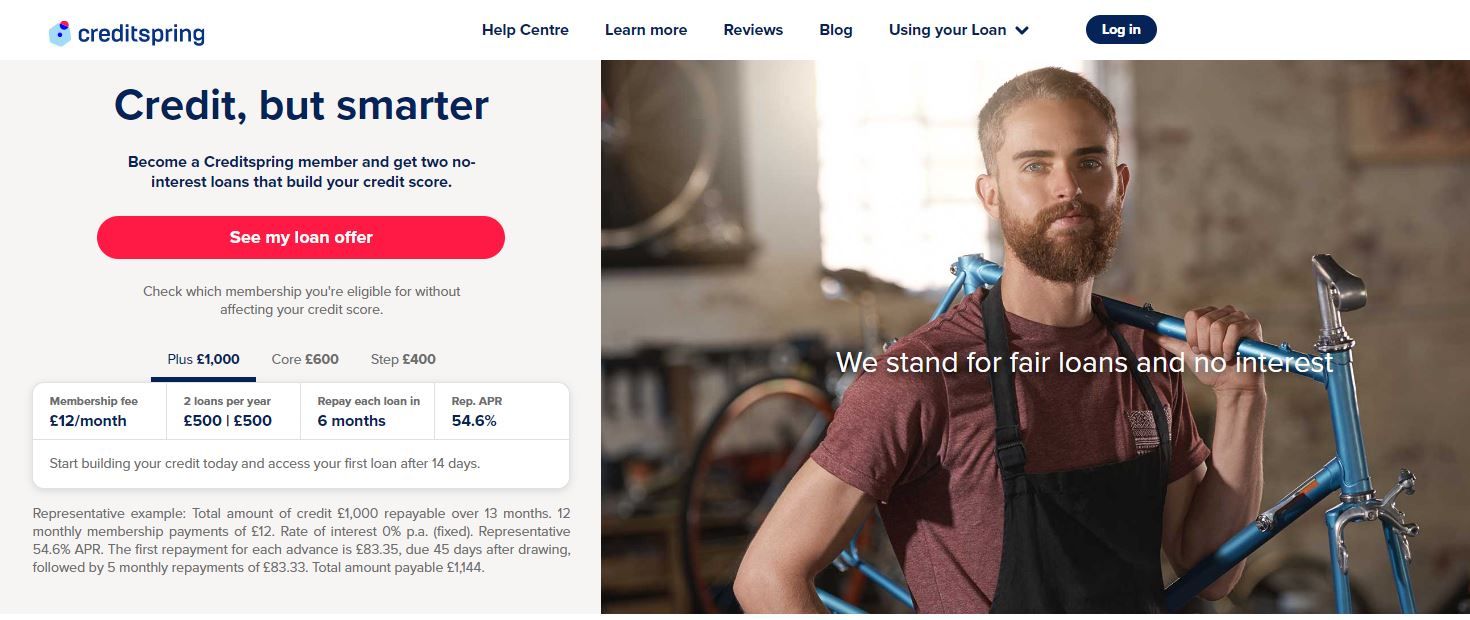Click See my loan offer button

point(301,237)
